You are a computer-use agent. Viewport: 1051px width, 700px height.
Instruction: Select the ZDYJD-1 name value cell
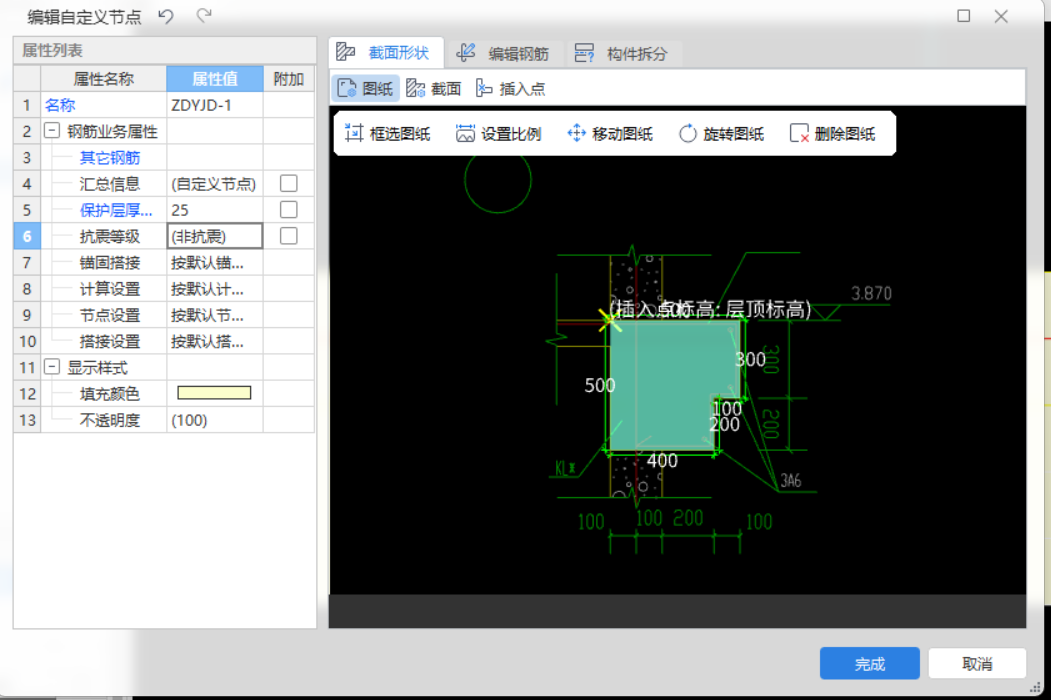(214, 105)
